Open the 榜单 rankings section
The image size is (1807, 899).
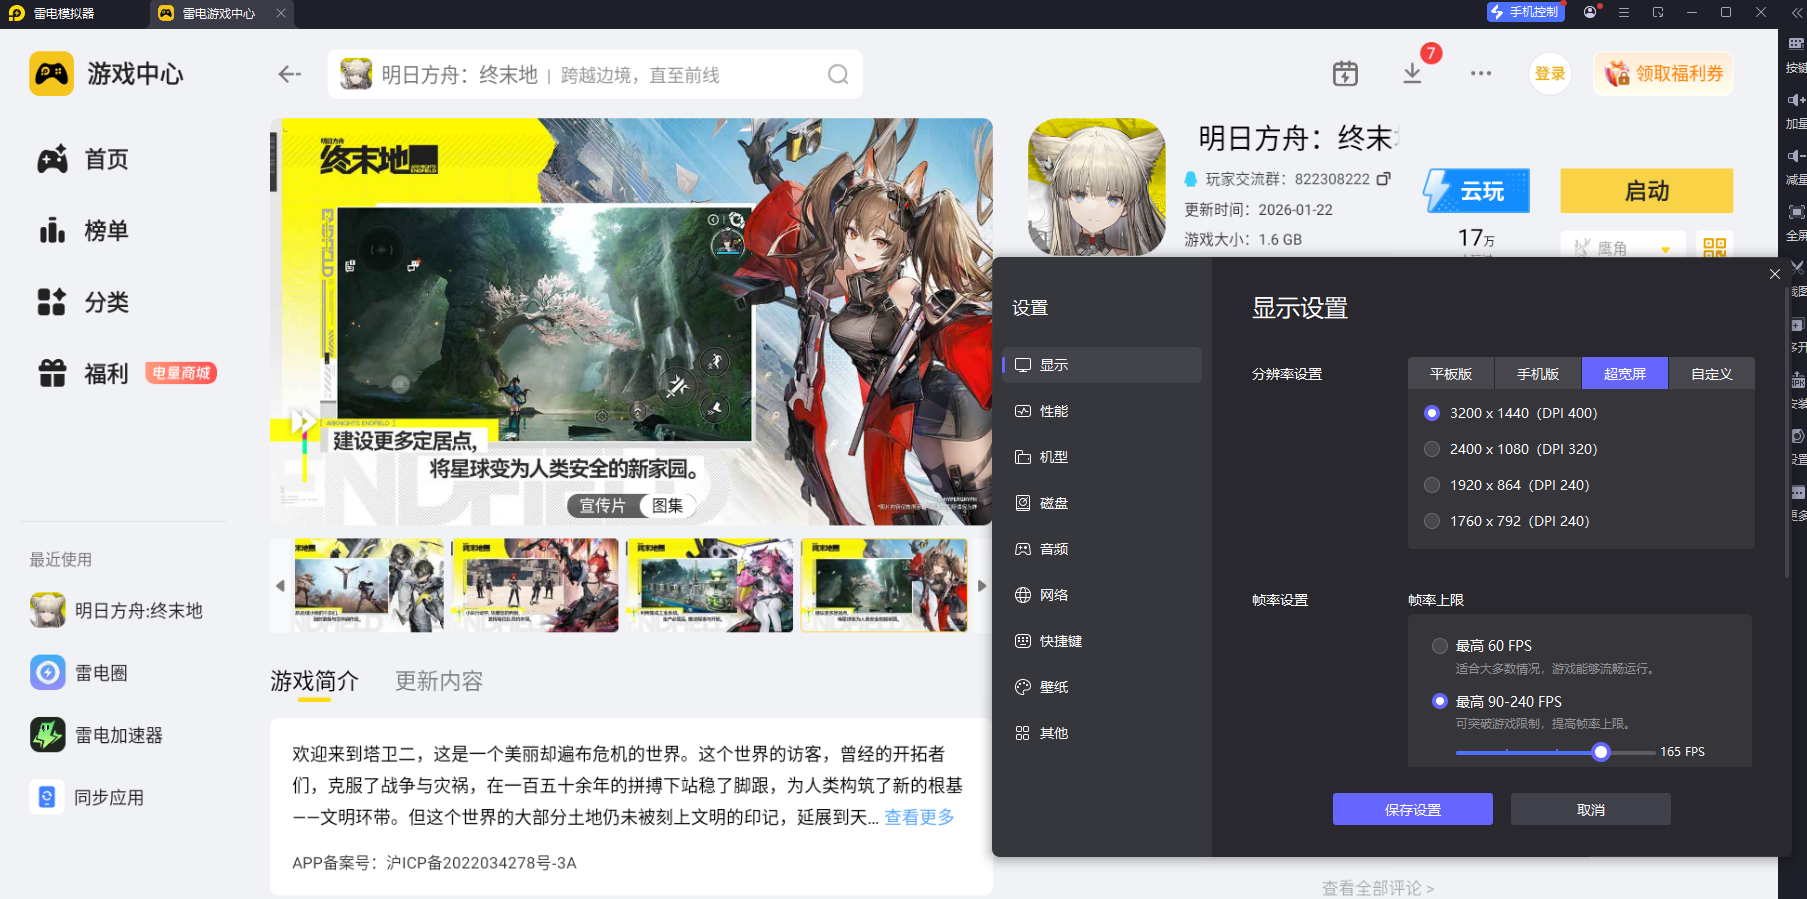(x=83, y=231)
